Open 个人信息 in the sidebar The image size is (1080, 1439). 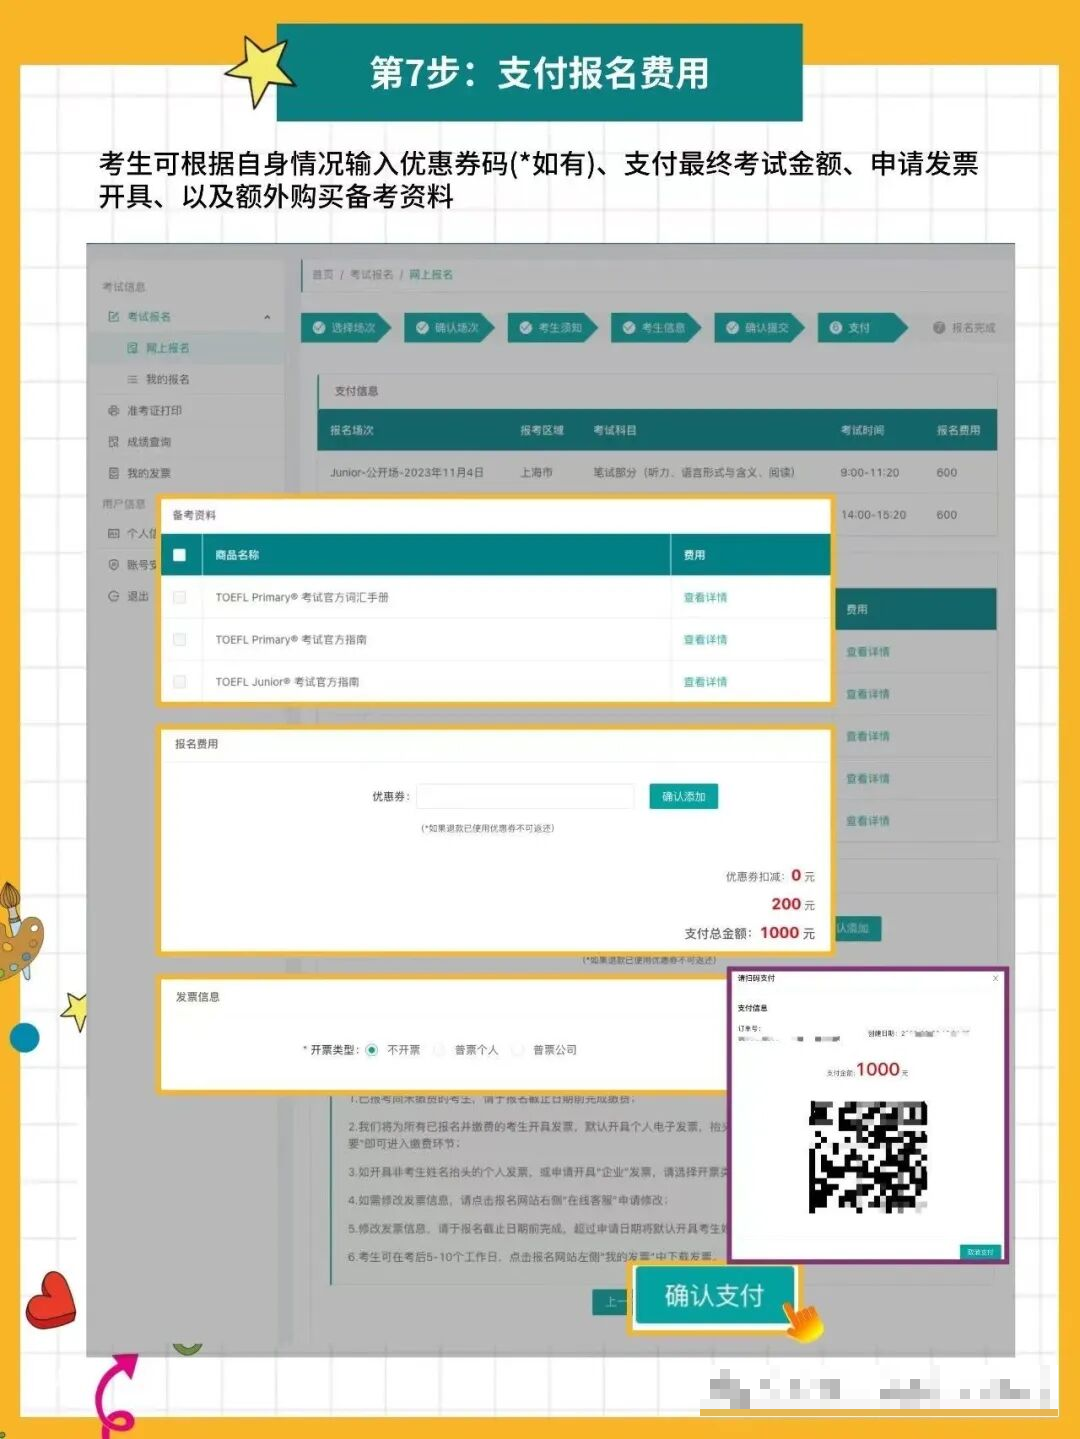pos(114,534)
